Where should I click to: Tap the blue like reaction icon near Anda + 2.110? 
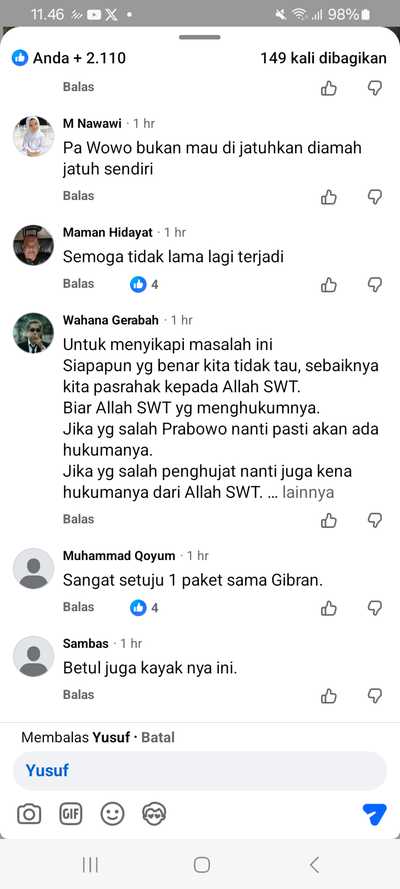20,58
